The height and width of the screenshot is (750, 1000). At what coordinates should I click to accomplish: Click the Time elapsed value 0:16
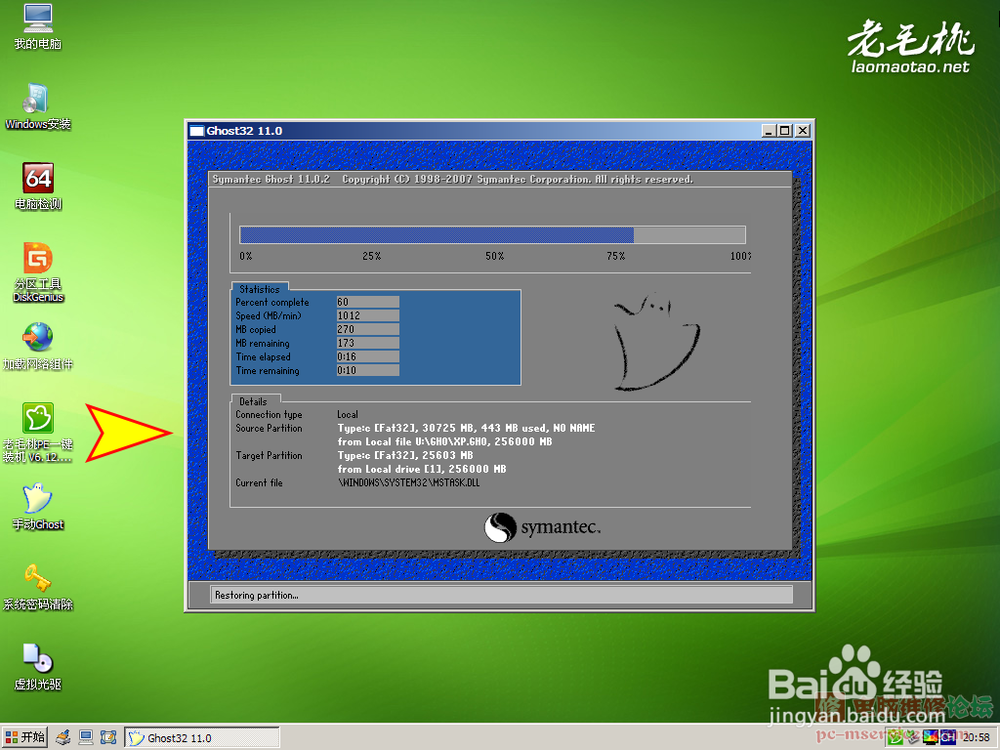coord(368,357)
